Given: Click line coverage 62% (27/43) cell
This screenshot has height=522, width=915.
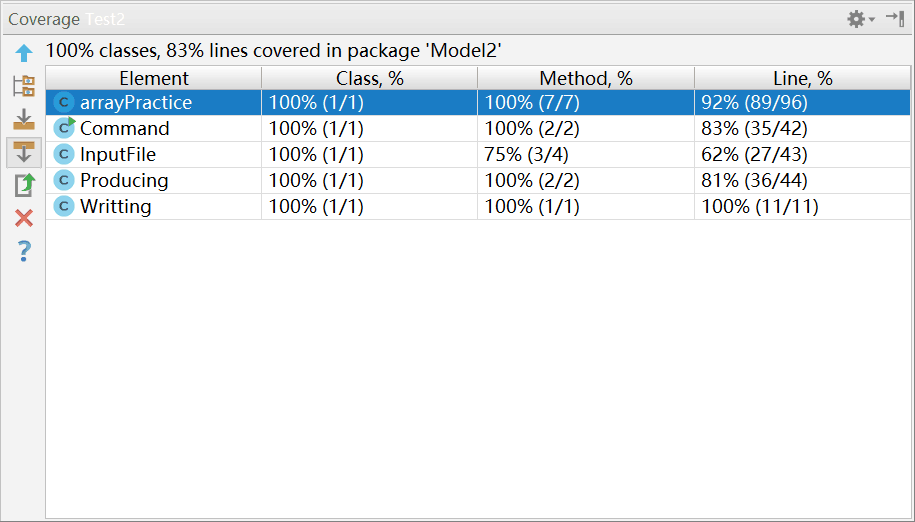Looking at the screenshot, I should [x=802, y=155].
